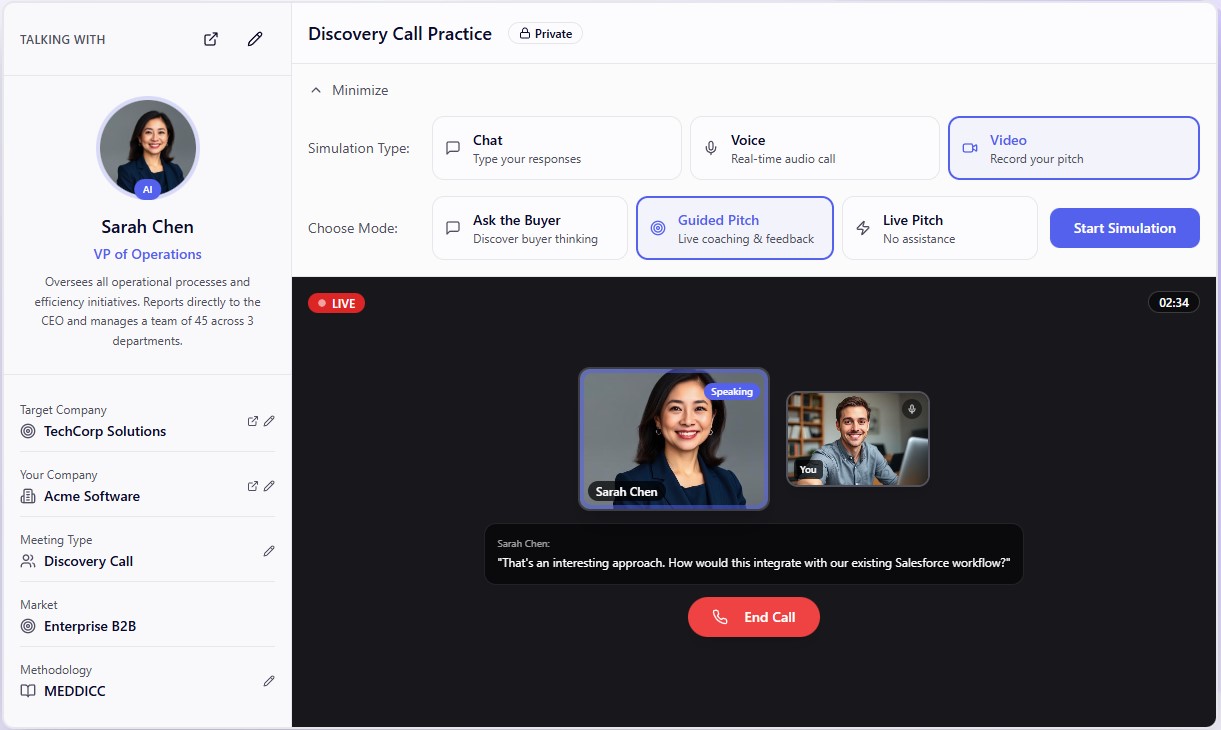This screenshot has height=730, width=1221.
Task: Edit Methodology MEDDICC pencil icon
Action: point(269,681)
